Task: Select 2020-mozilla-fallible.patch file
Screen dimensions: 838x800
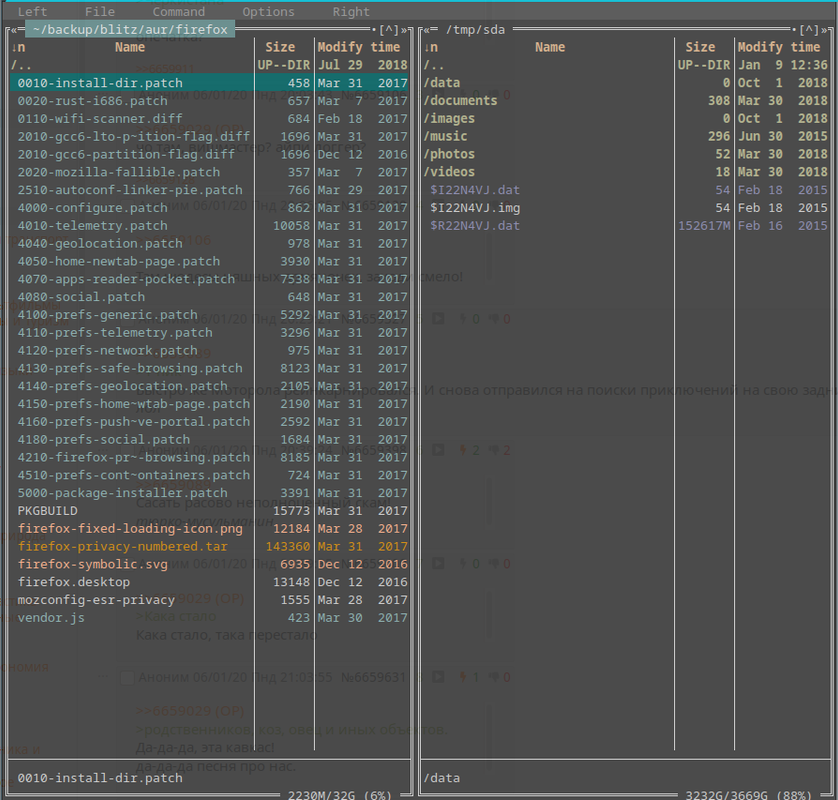Action: pos(209,172)
